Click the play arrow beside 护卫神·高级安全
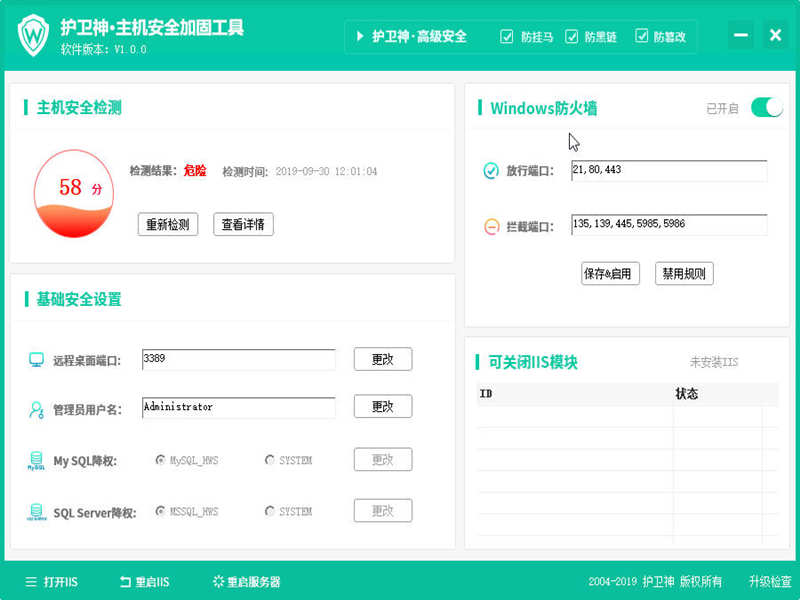 click(360, 36)
